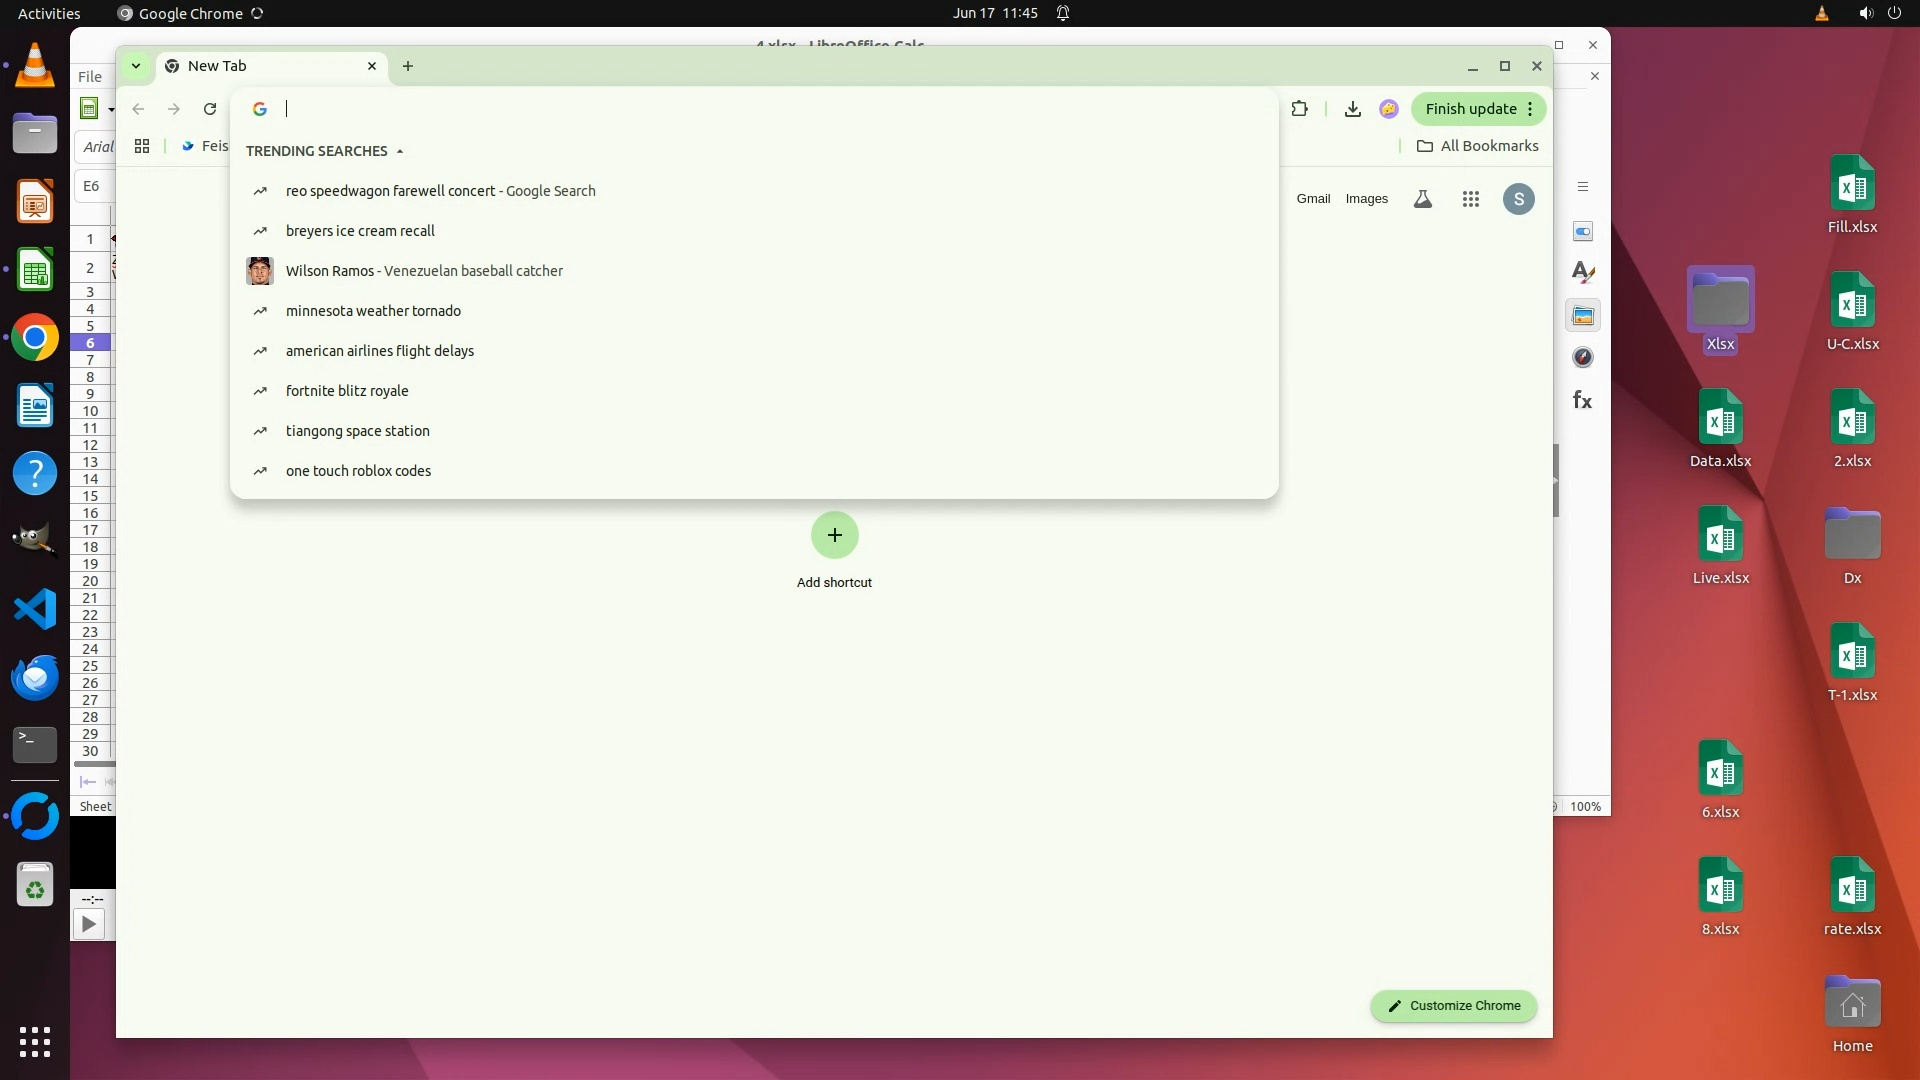Click the Gmail link

pos(1313,199)
